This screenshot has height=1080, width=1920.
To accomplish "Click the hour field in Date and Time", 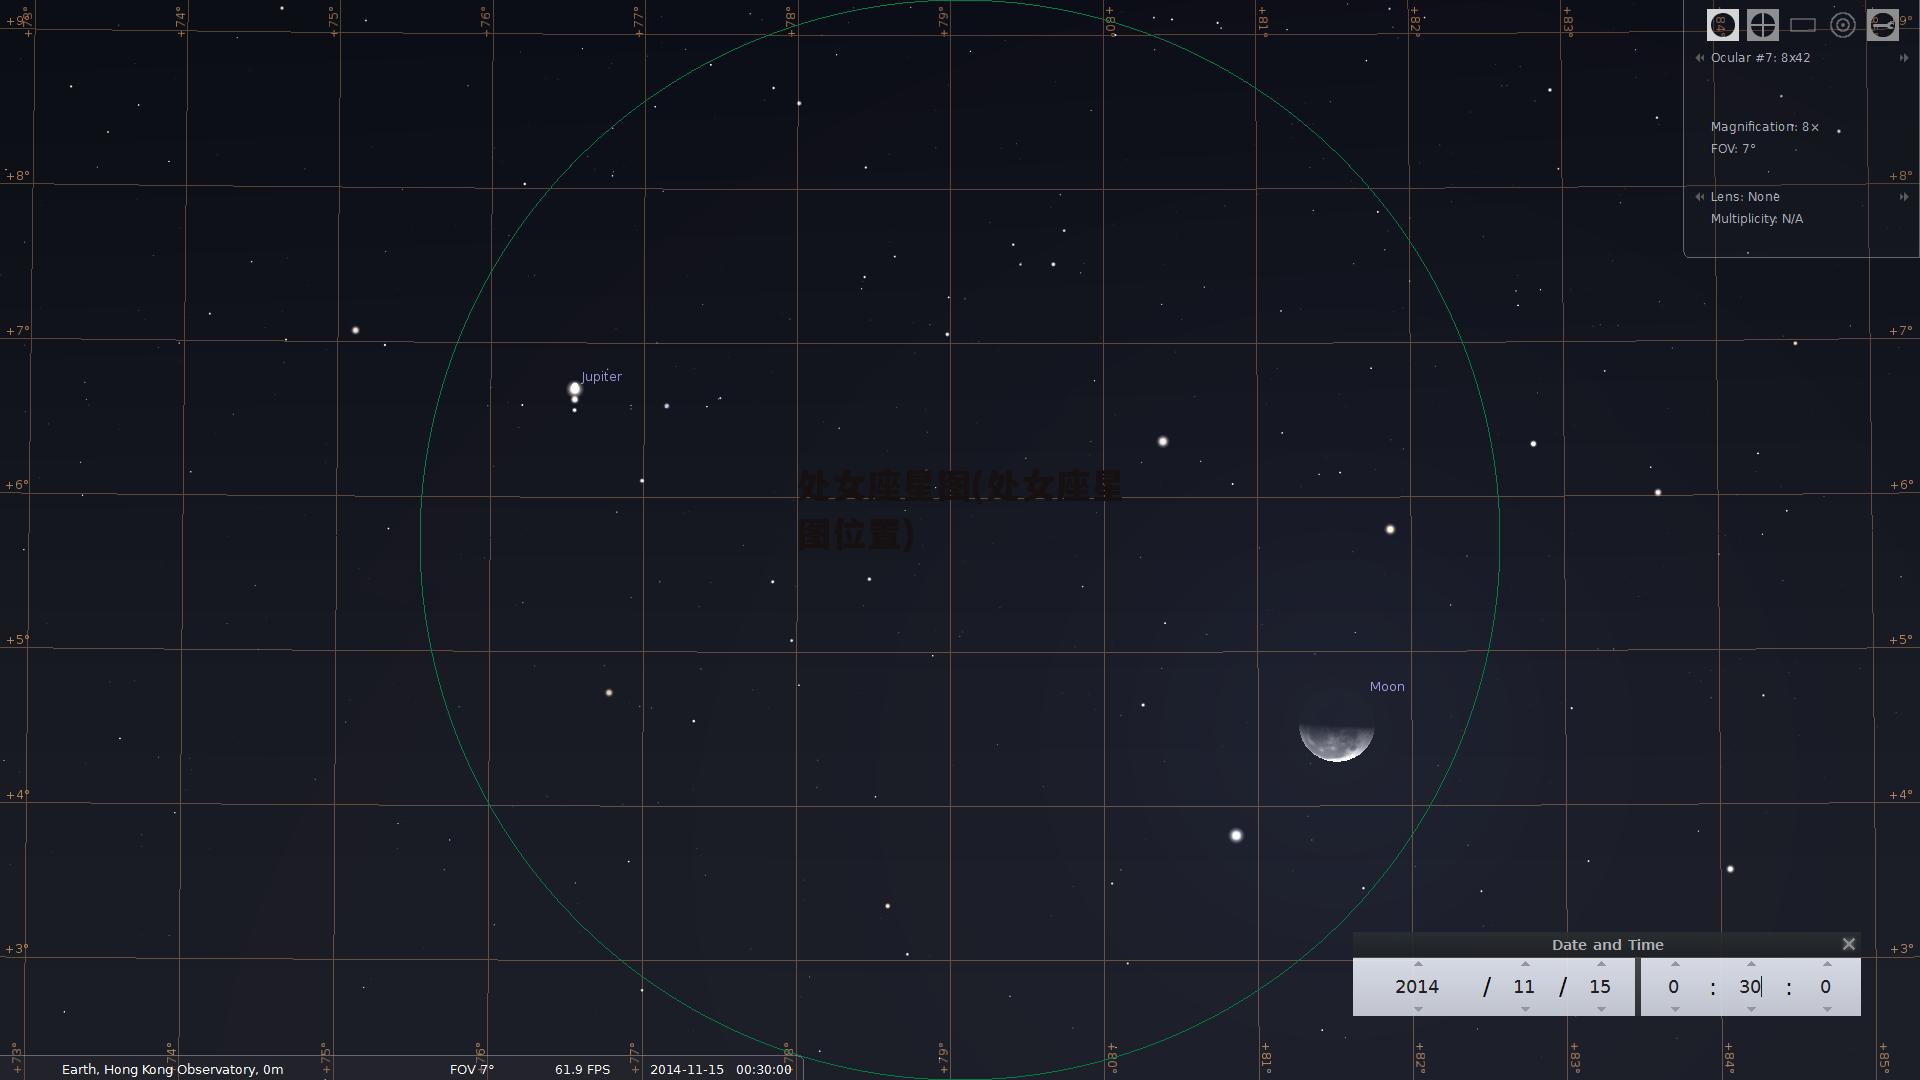I will click(1674, 987).
